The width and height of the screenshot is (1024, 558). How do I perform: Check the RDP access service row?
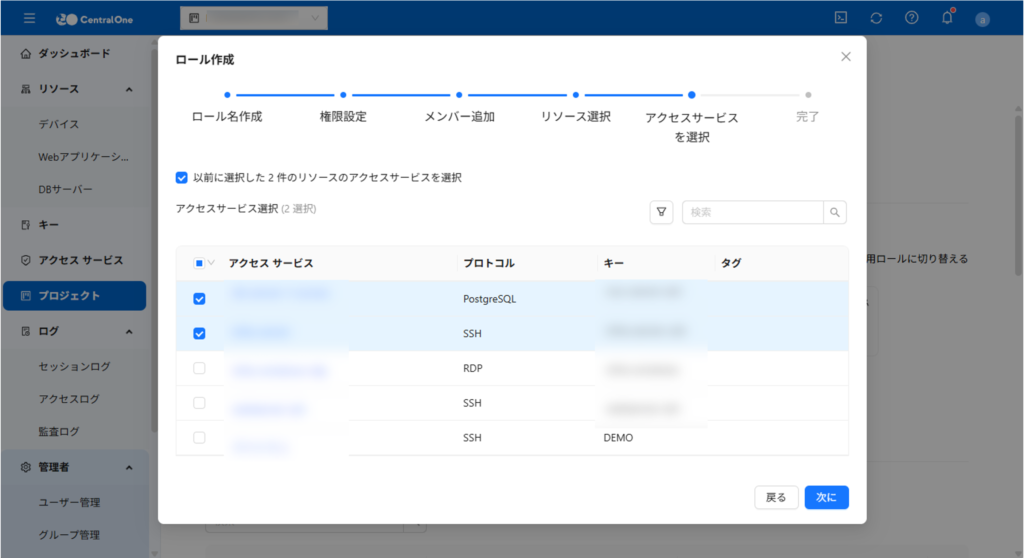tap(199, 368)
